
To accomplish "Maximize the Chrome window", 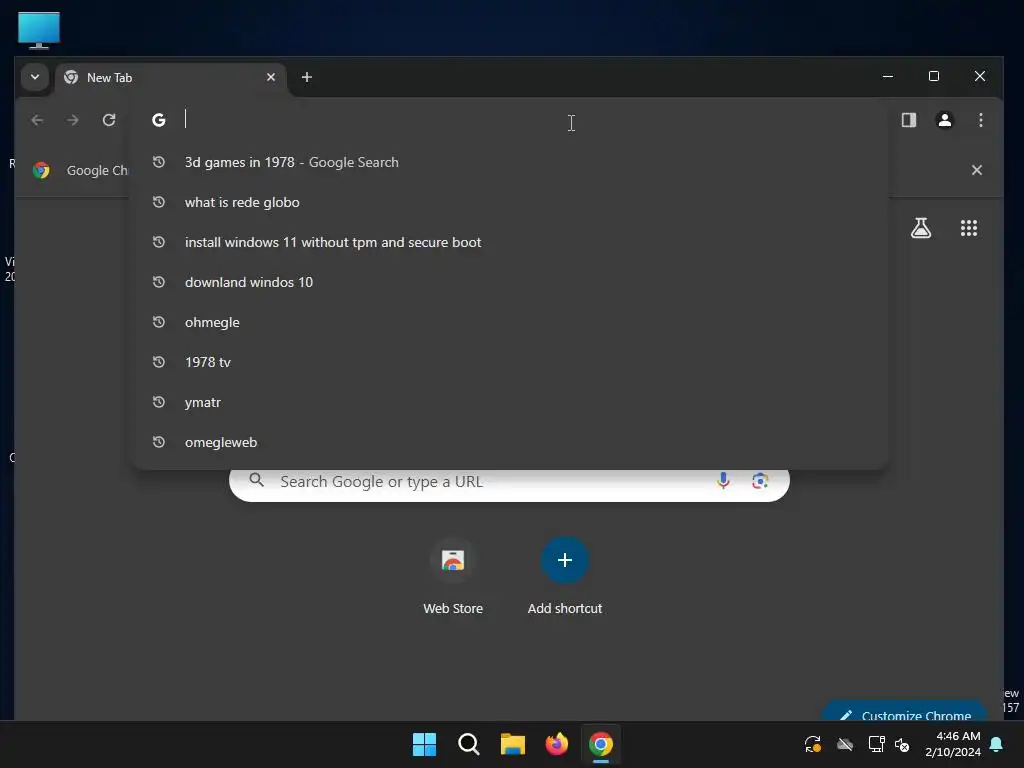I will (x=934, y=76).
